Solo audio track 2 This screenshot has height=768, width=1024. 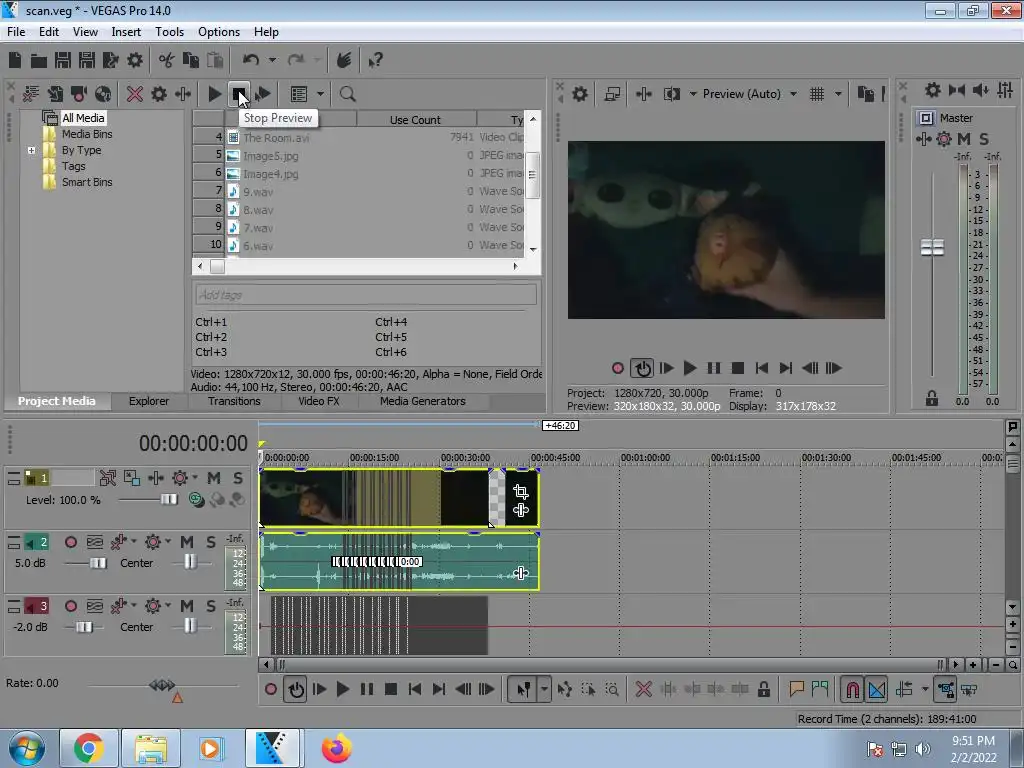[211, 542]
